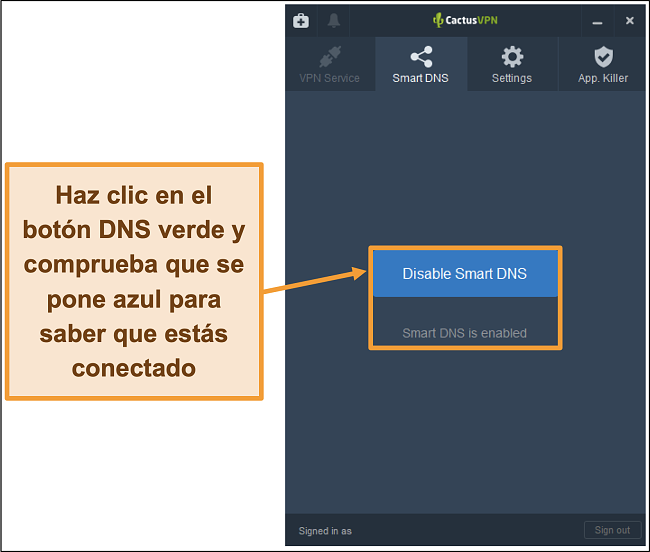Minimize the CactusVPN window
The image size is (650, 552).
coord(597,21)
